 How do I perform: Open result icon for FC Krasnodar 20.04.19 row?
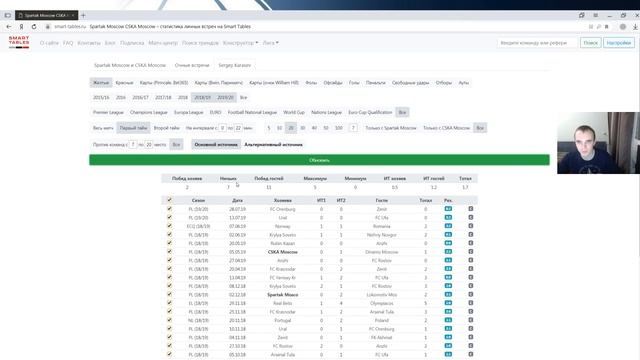(x=448, y=269)
